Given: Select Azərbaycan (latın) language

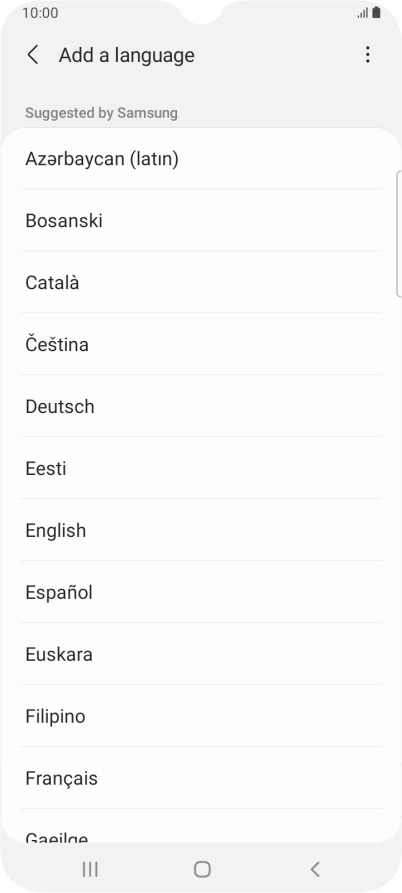Looking at the screenshot, I should coord(201,159).
